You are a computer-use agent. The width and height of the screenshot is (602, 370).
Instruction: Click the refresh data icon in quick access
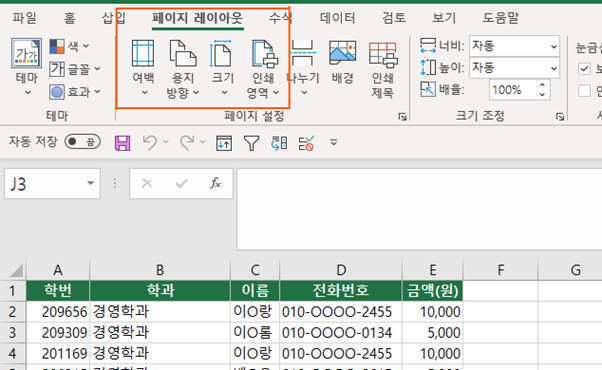279,143
